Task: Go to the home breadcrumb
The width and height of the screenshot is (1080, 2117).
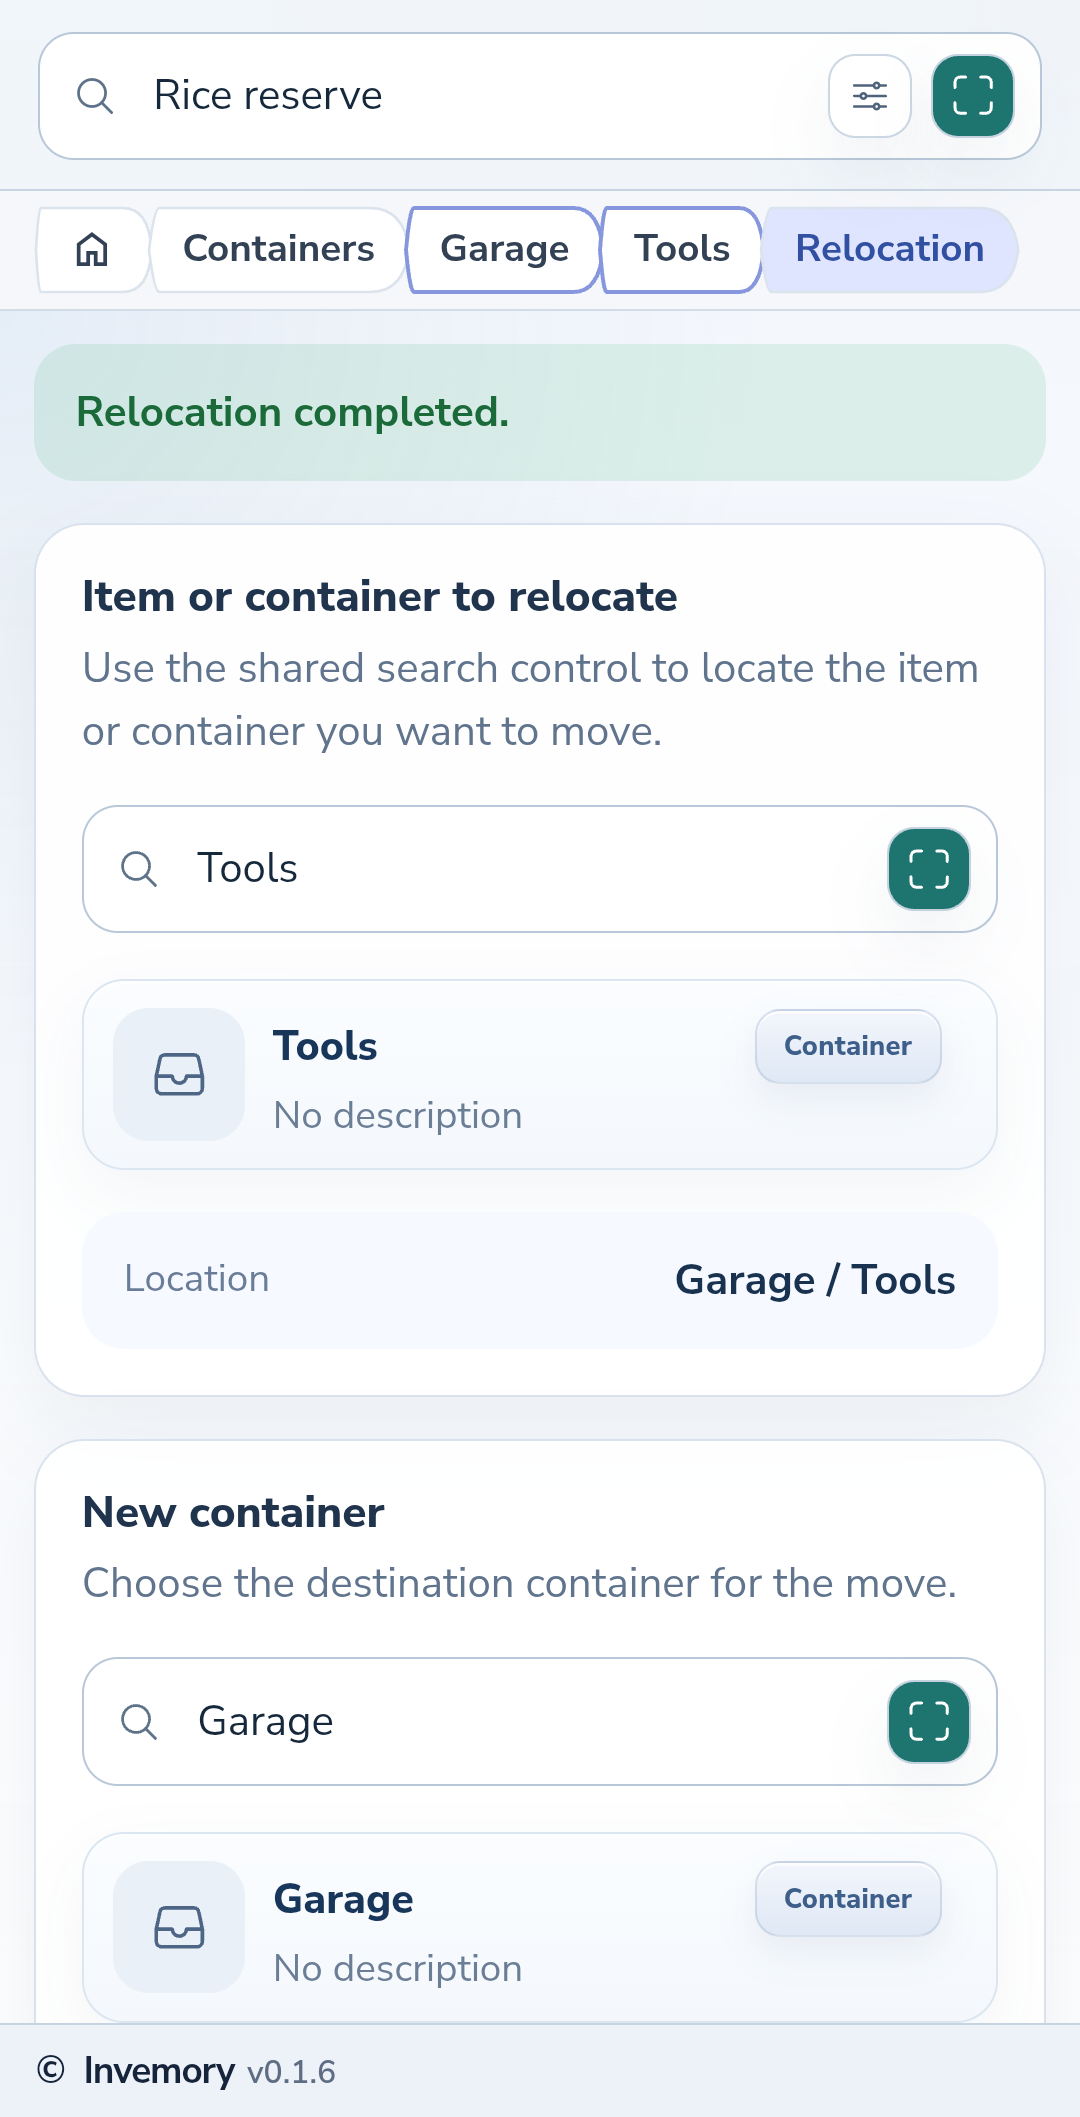Action: click(92, 249)
